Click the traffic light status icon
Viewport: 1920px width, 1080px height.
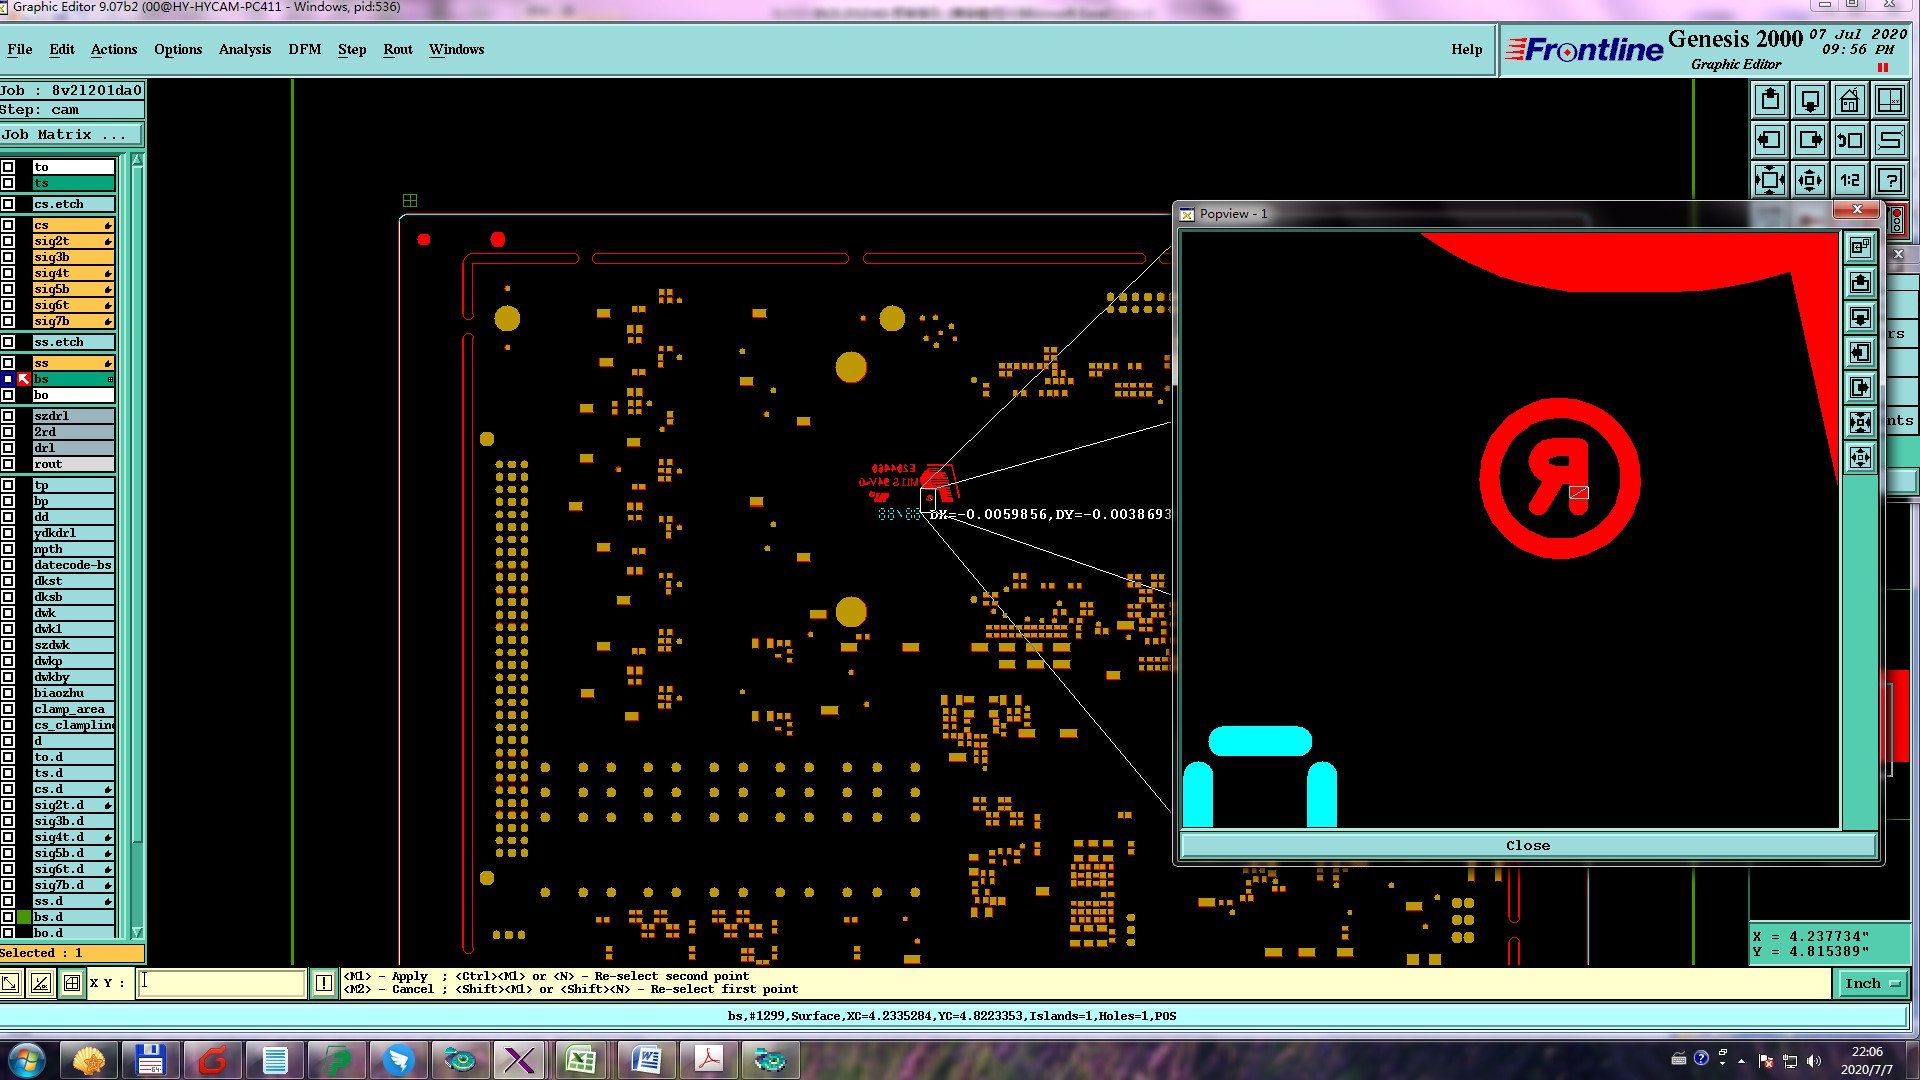pos(1897,220)
